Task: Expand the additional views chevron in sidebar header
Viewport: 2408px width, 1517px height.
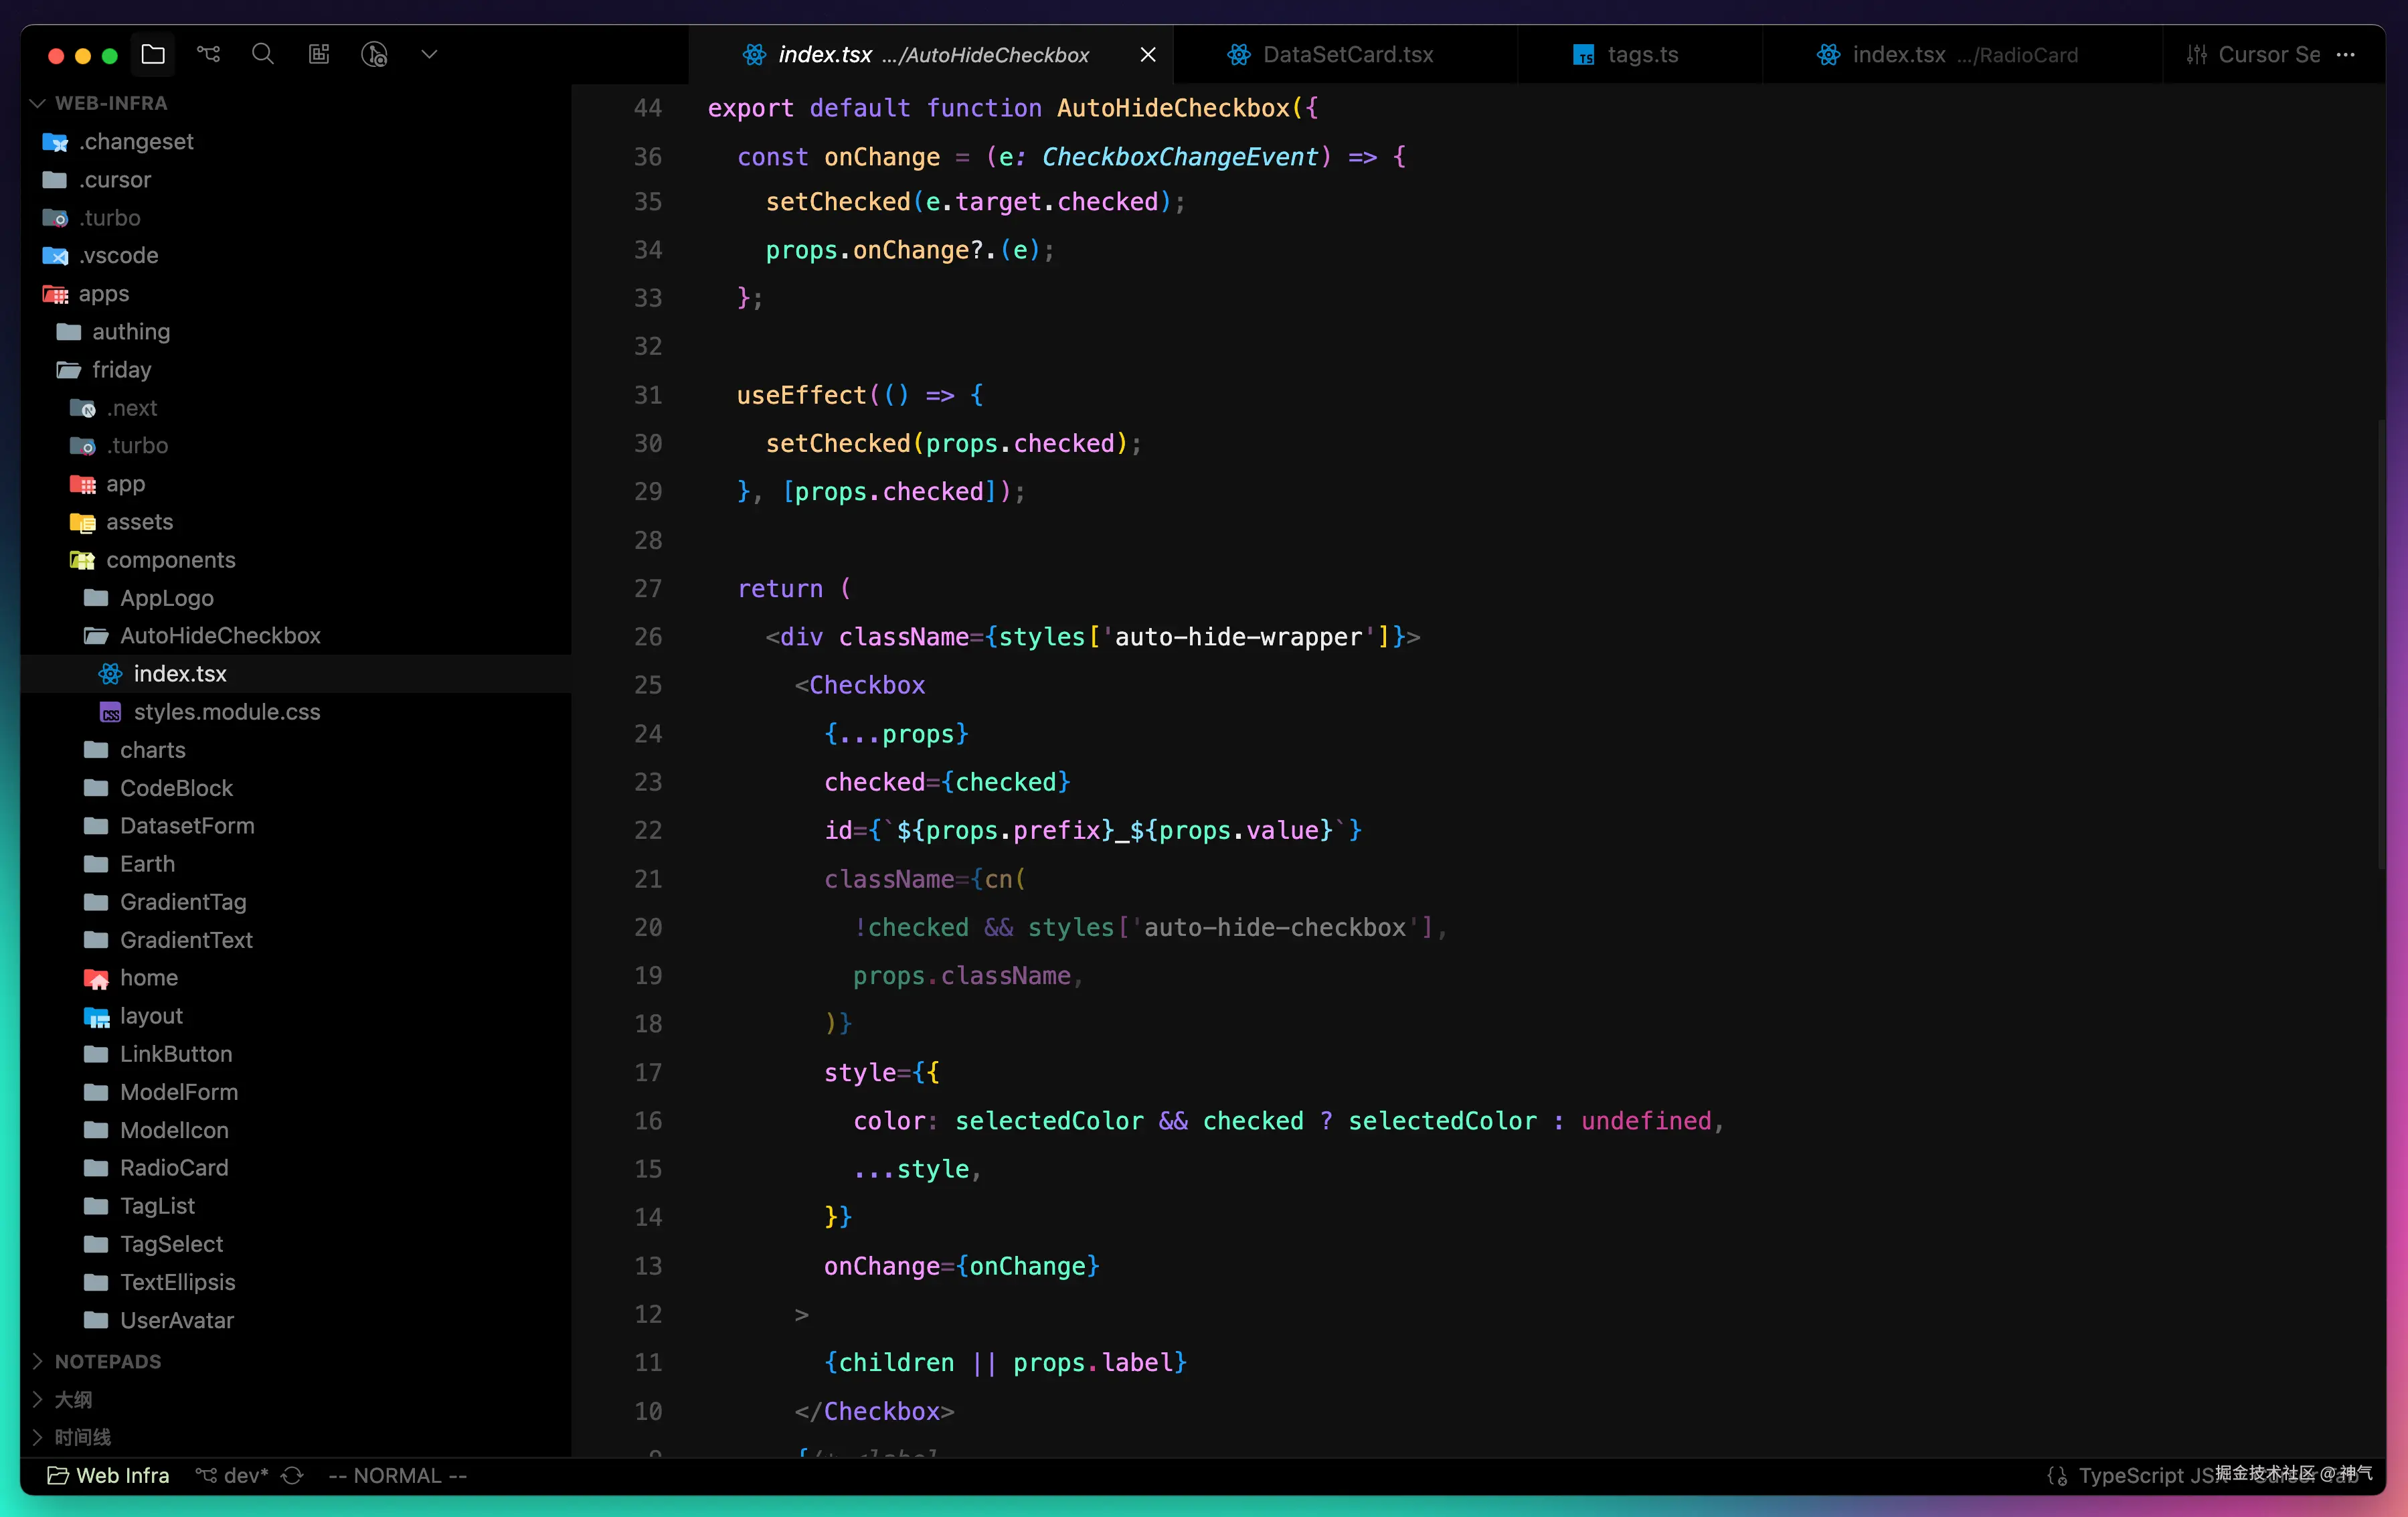Action: tap(429, 54)
